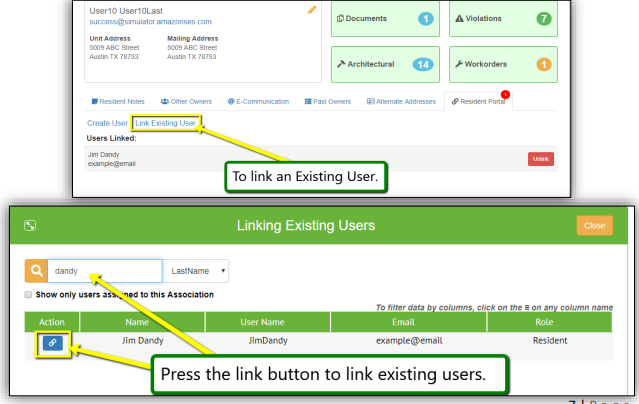The image size is (639, 404).
Task: Click the Resident role cell
Action: [x=550, y=340]
